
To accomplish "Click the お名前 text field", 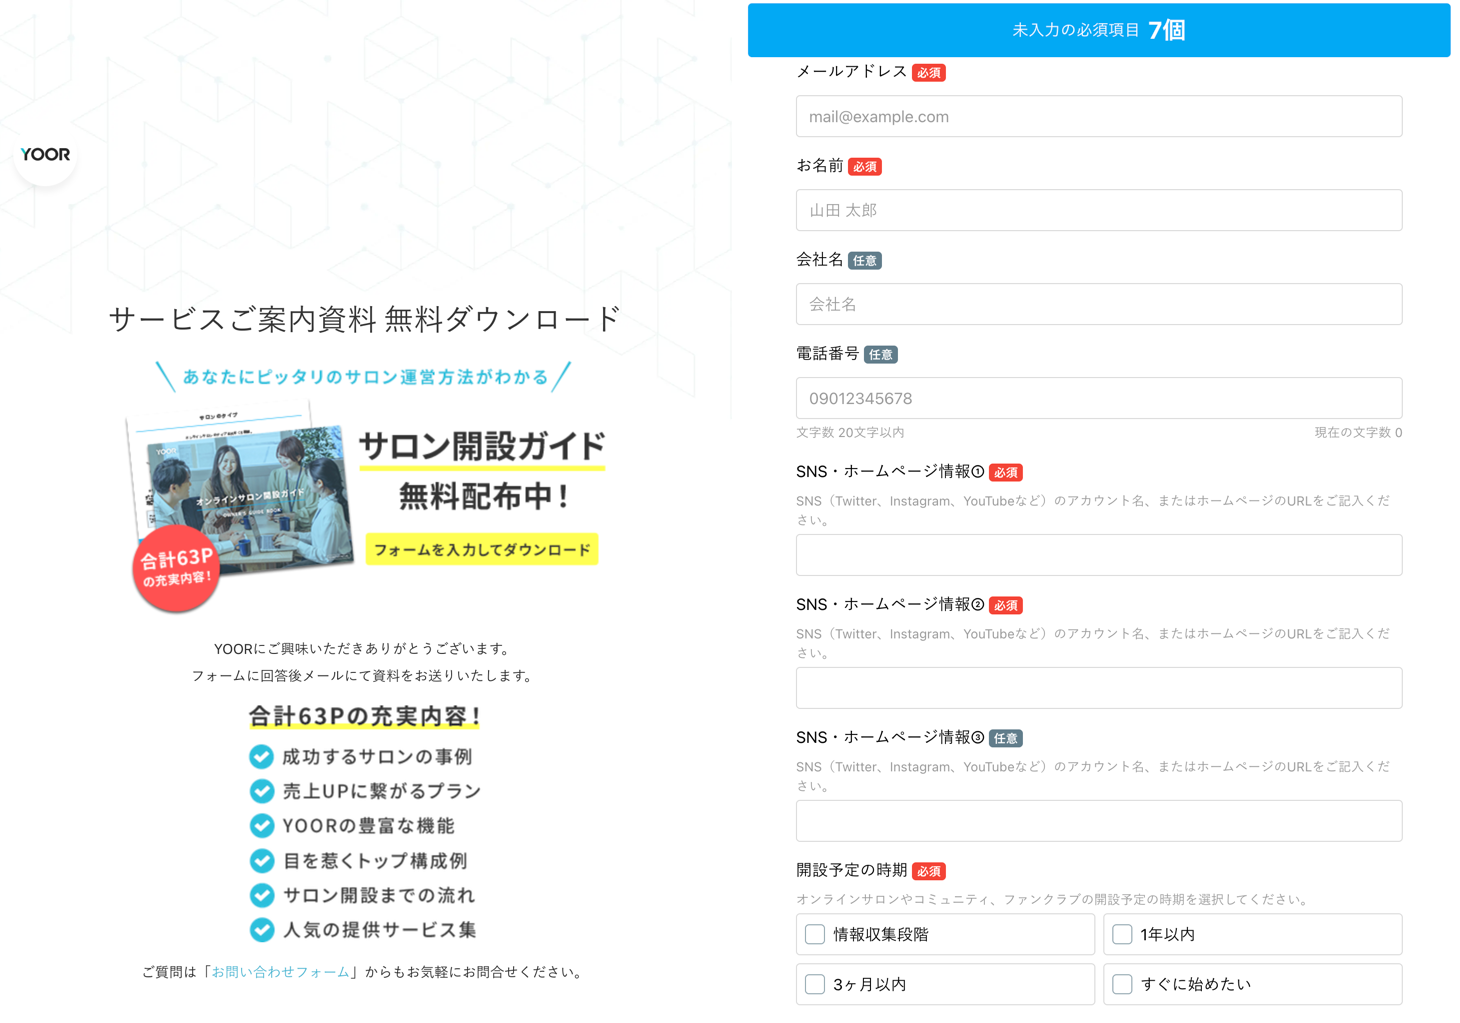I will click(1098, 211).
